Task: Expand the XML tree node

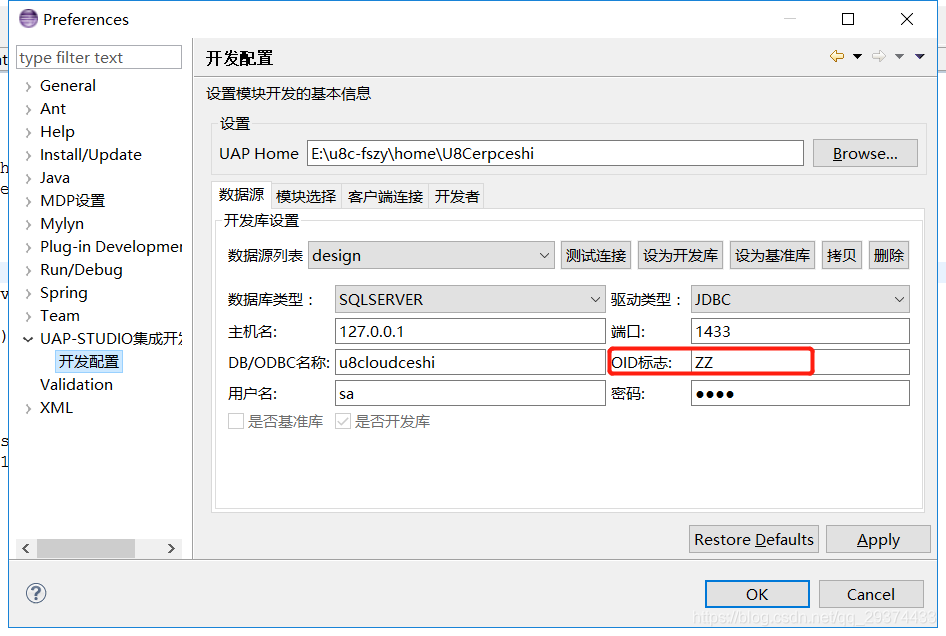Action: click(28, 408)
